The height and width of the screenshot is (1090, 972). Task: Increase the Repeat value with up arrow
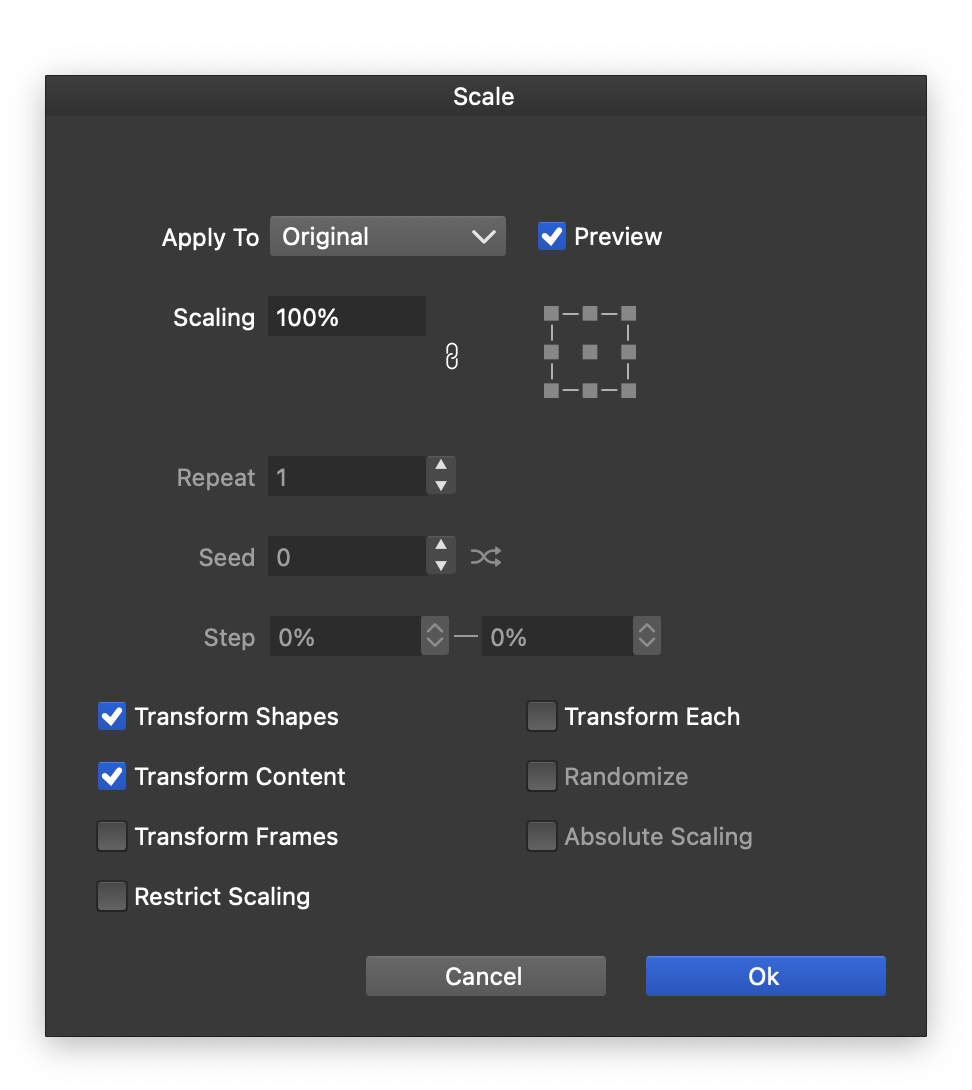tap(441, 466)
